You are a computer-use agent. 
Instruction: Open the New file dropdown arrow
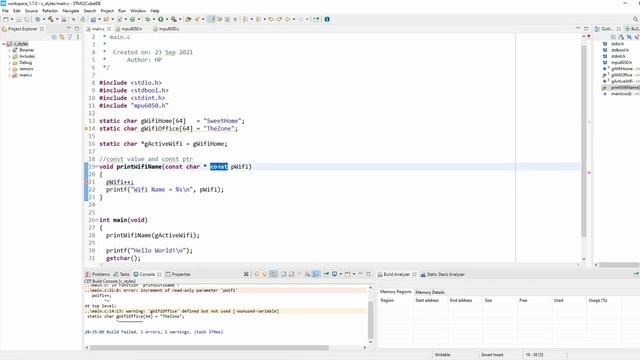(x=12, y=19)
